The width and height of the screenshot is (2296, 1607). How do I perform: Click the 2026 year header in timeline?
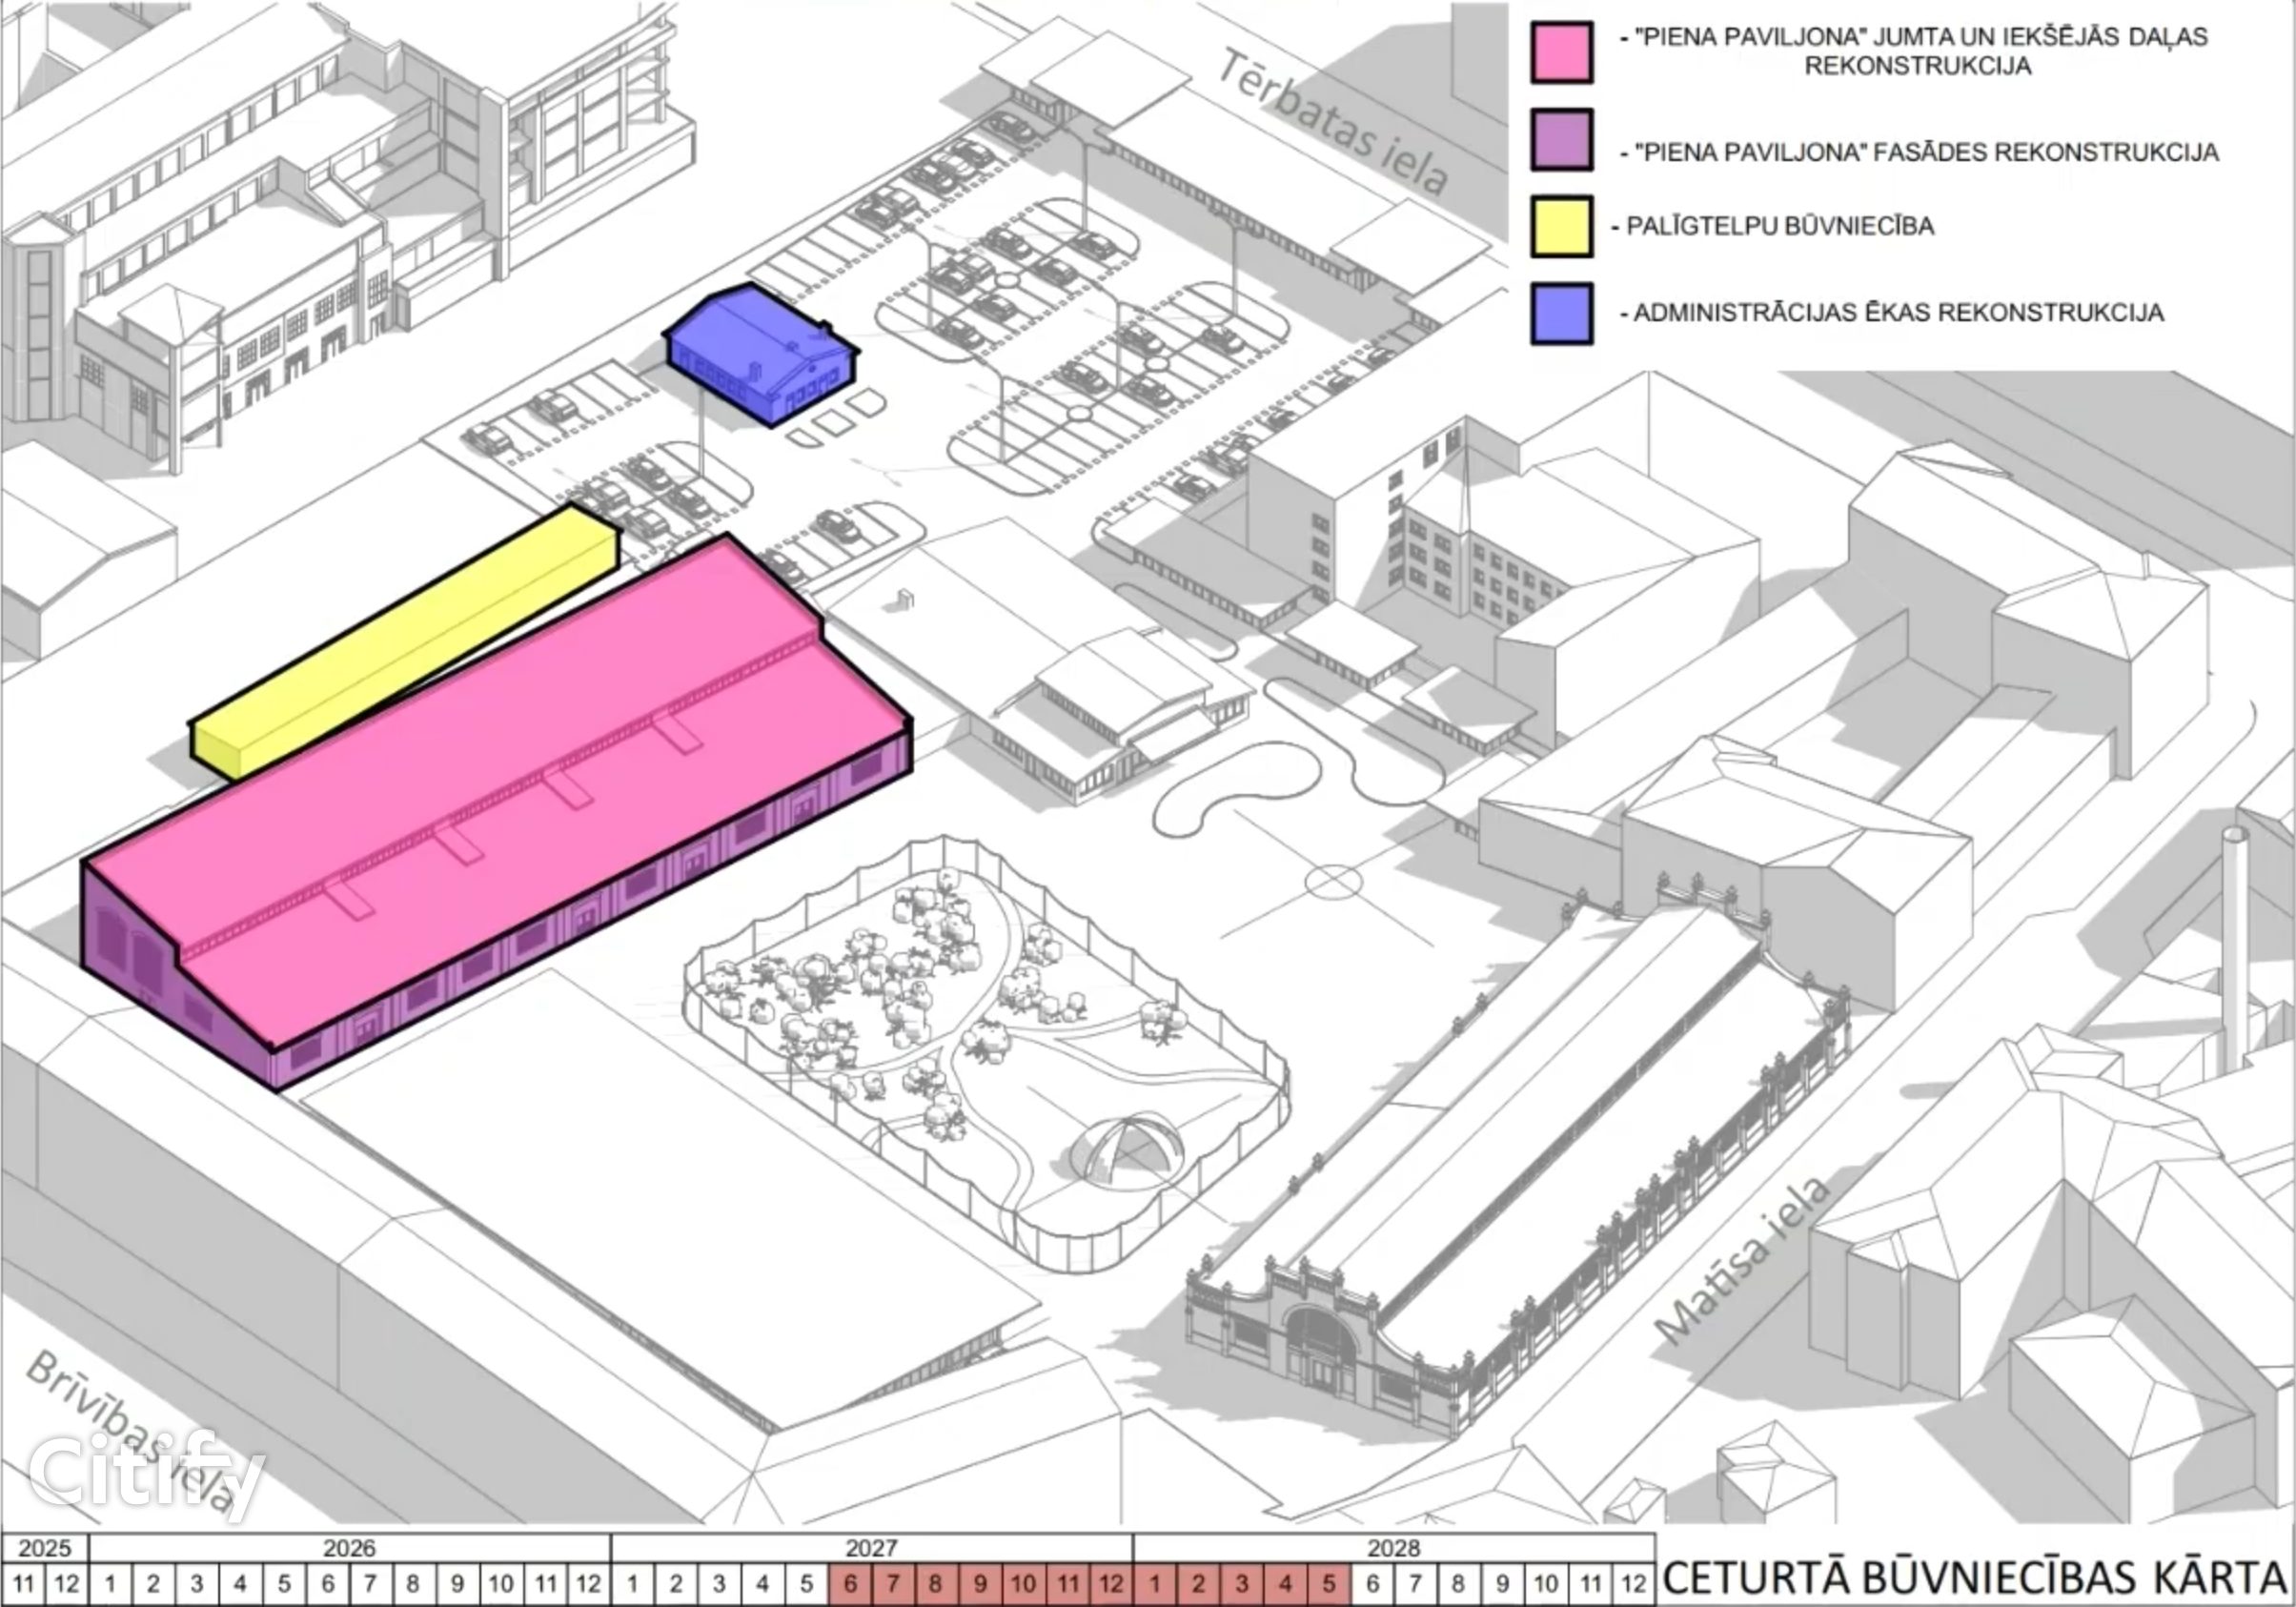[x=349, y=1548]
